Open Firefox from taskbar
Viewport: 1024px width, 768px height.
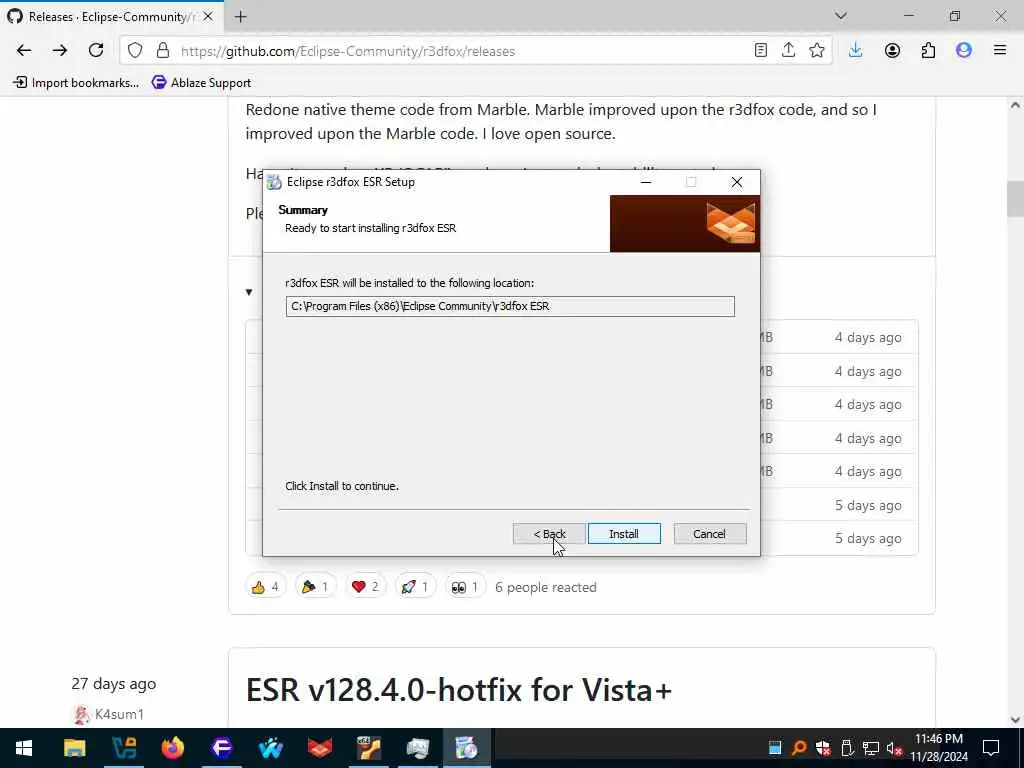click(172, 748)
